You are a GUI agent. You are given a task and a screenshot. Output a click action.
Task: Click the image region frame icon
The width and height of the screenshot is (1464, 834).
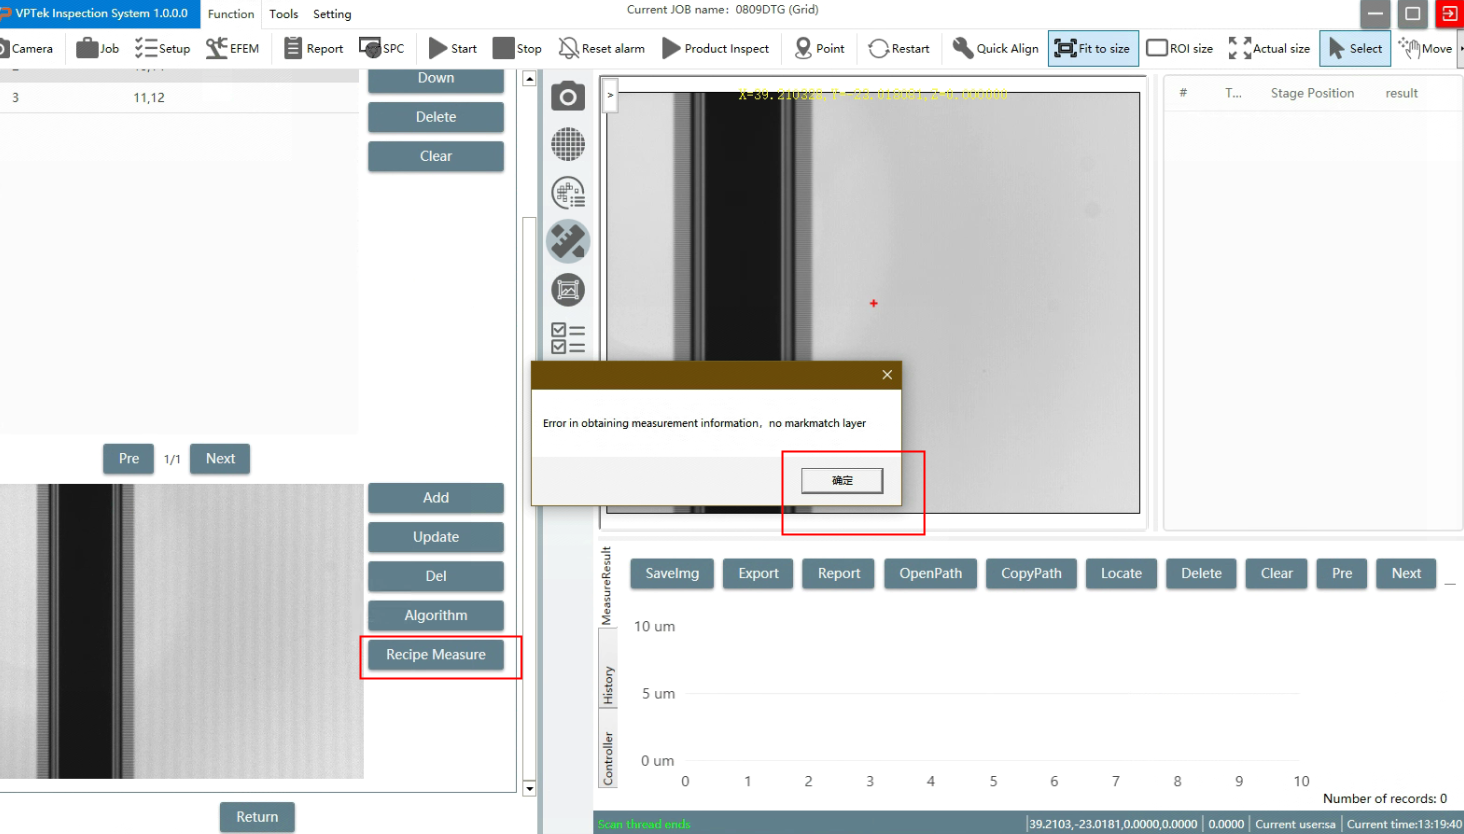(568, 290)
